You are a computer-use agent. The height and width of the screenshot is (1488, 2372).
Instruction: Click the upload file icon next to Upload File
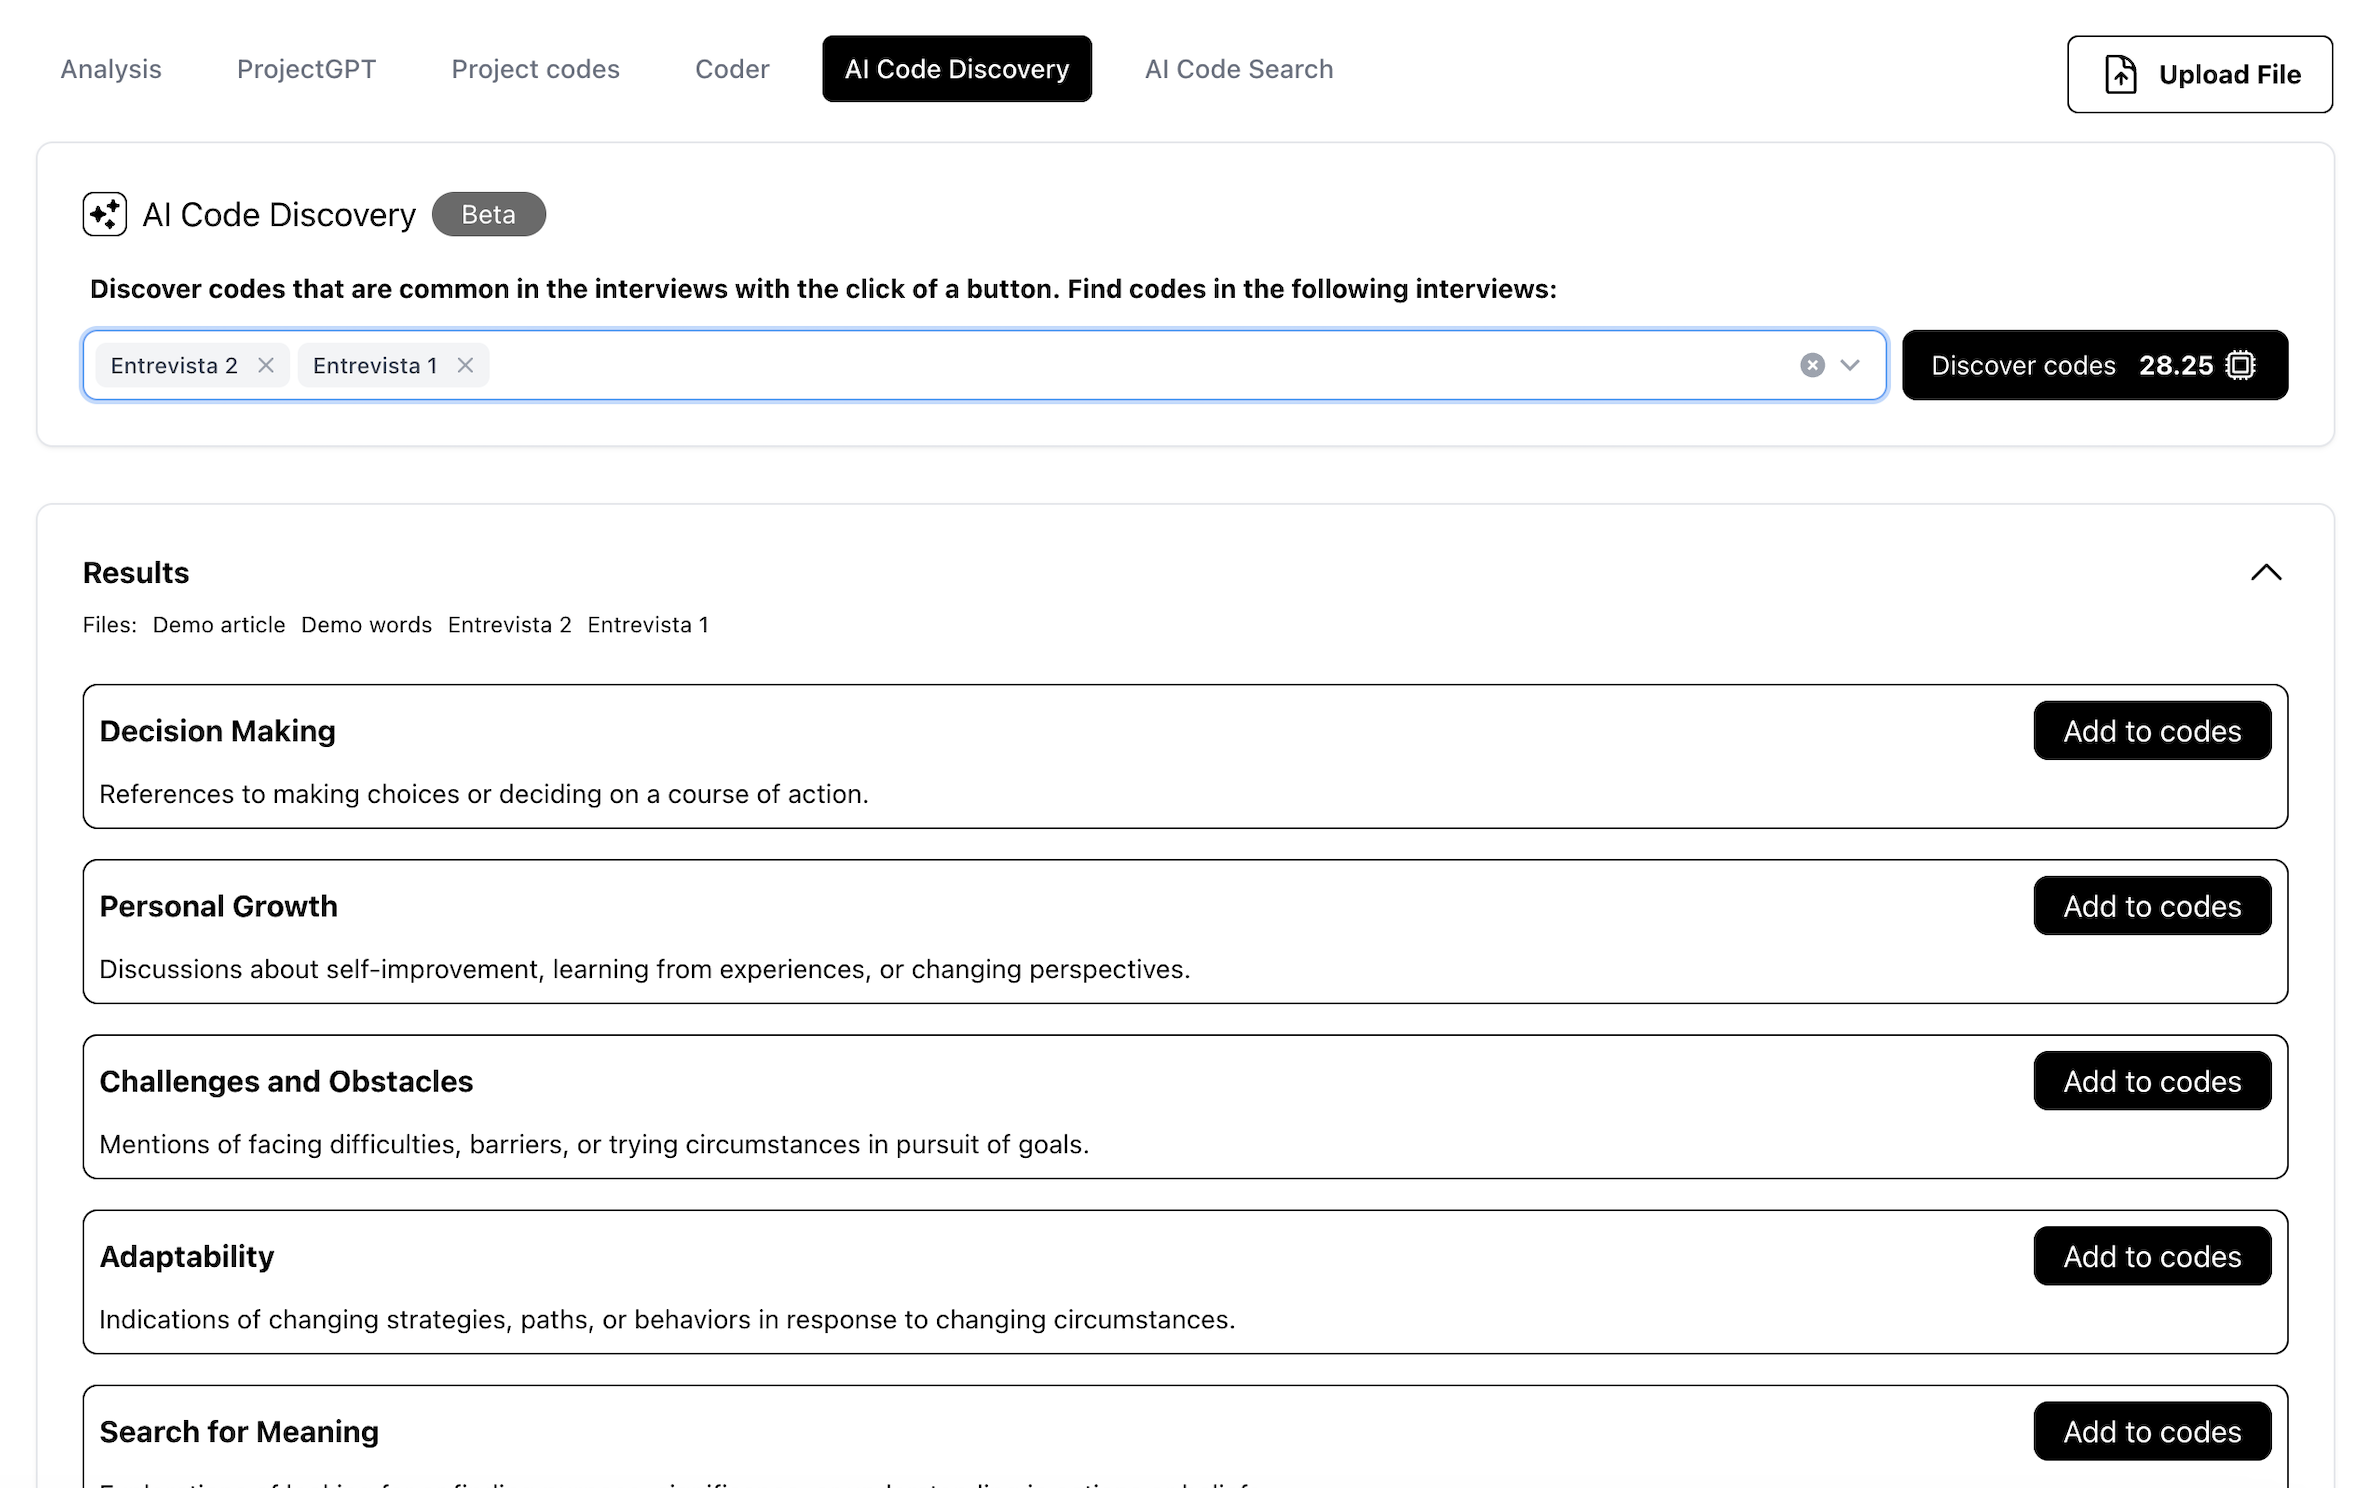click(x=2122, y=74)
